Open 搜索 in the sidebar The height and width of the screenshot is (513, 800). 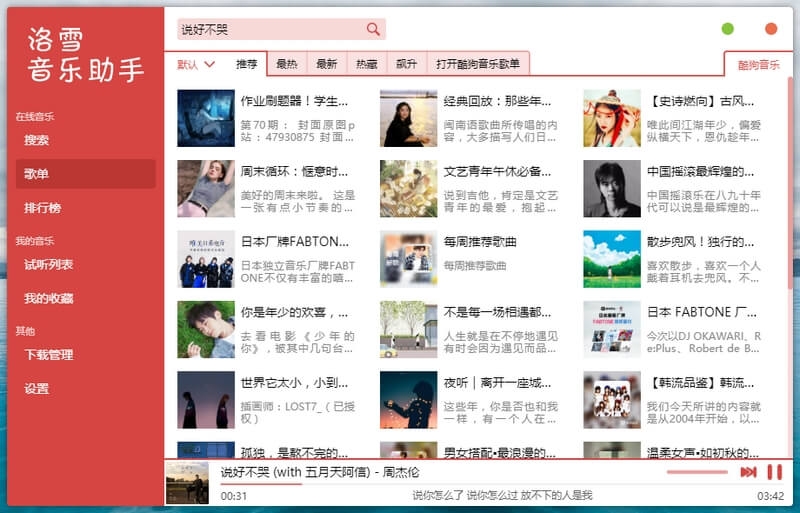[85, 140]
